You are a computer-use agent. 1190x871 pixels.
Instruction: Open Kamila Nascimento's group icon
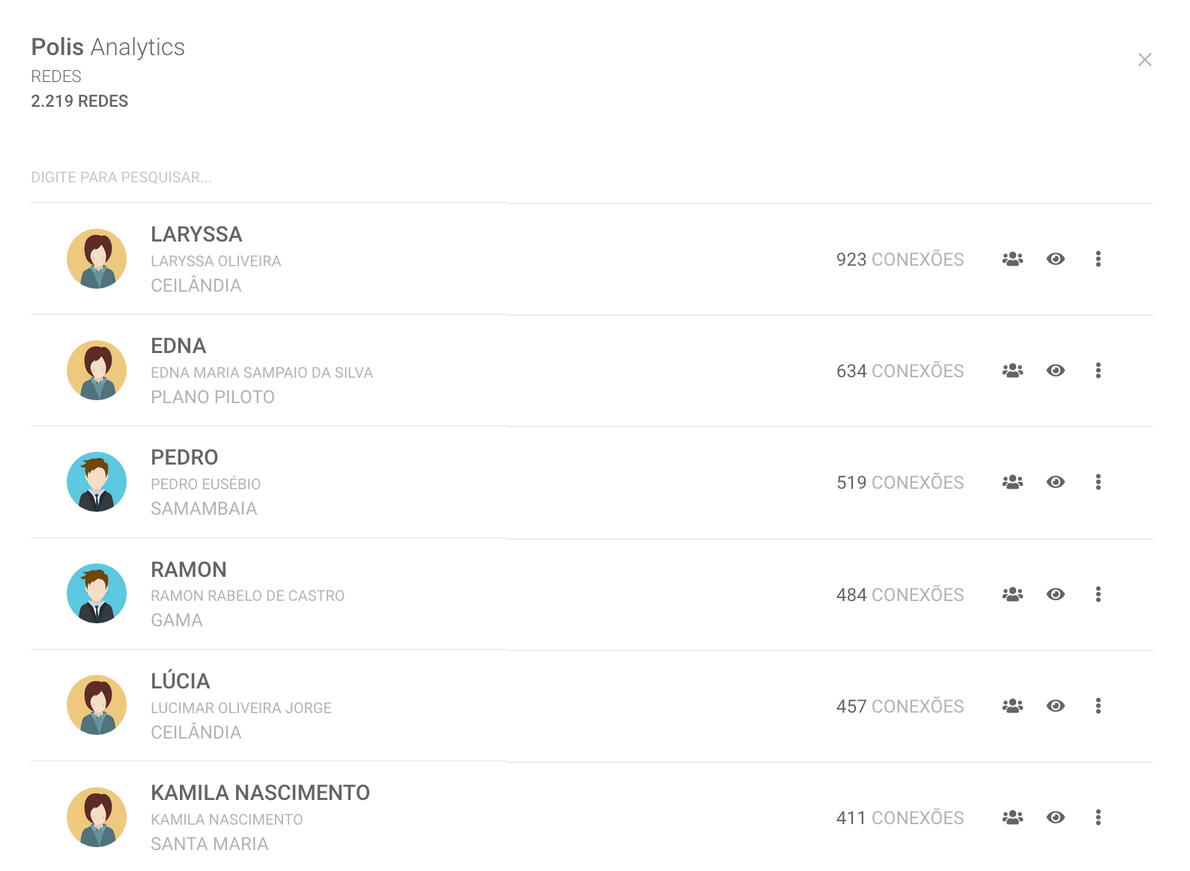(x=1012, y=818)
